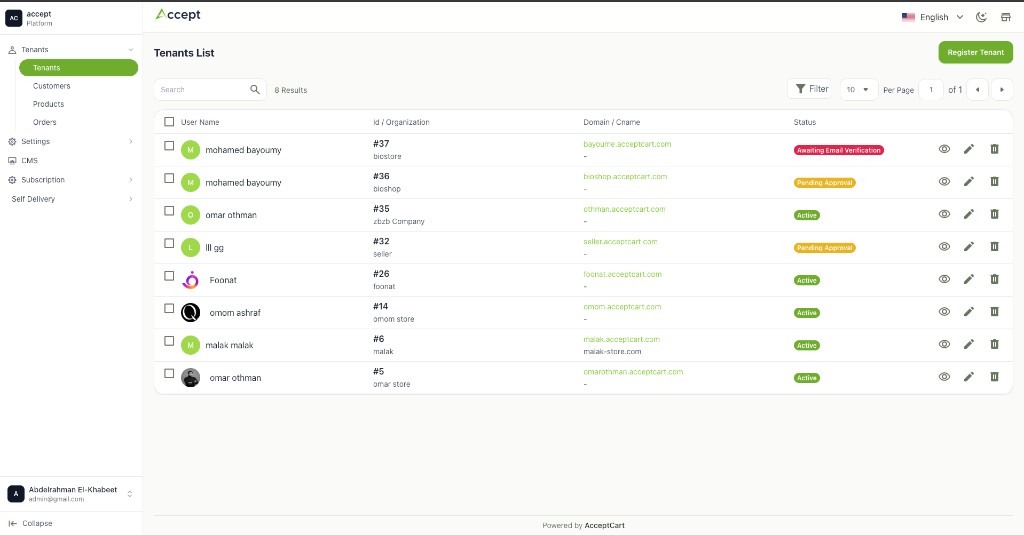The image size is (1024, 535).
Task: Check the box for omom ashraf #14
Action: pos(169,308)
